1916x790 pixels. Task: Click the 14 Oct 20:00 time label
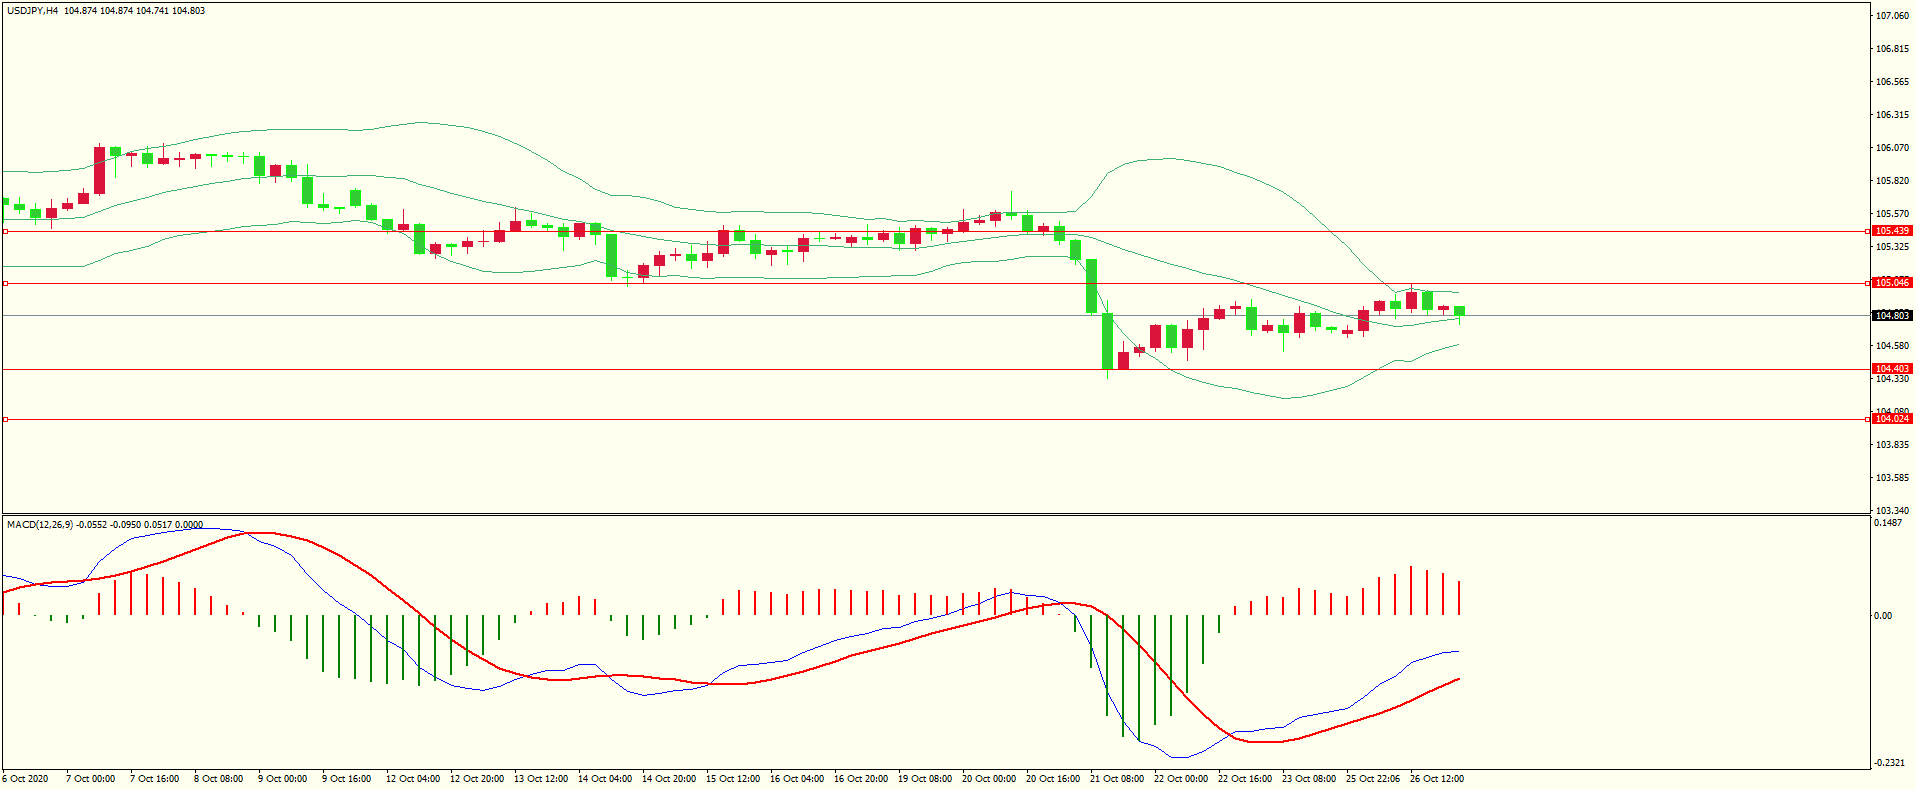coord(669,779)
